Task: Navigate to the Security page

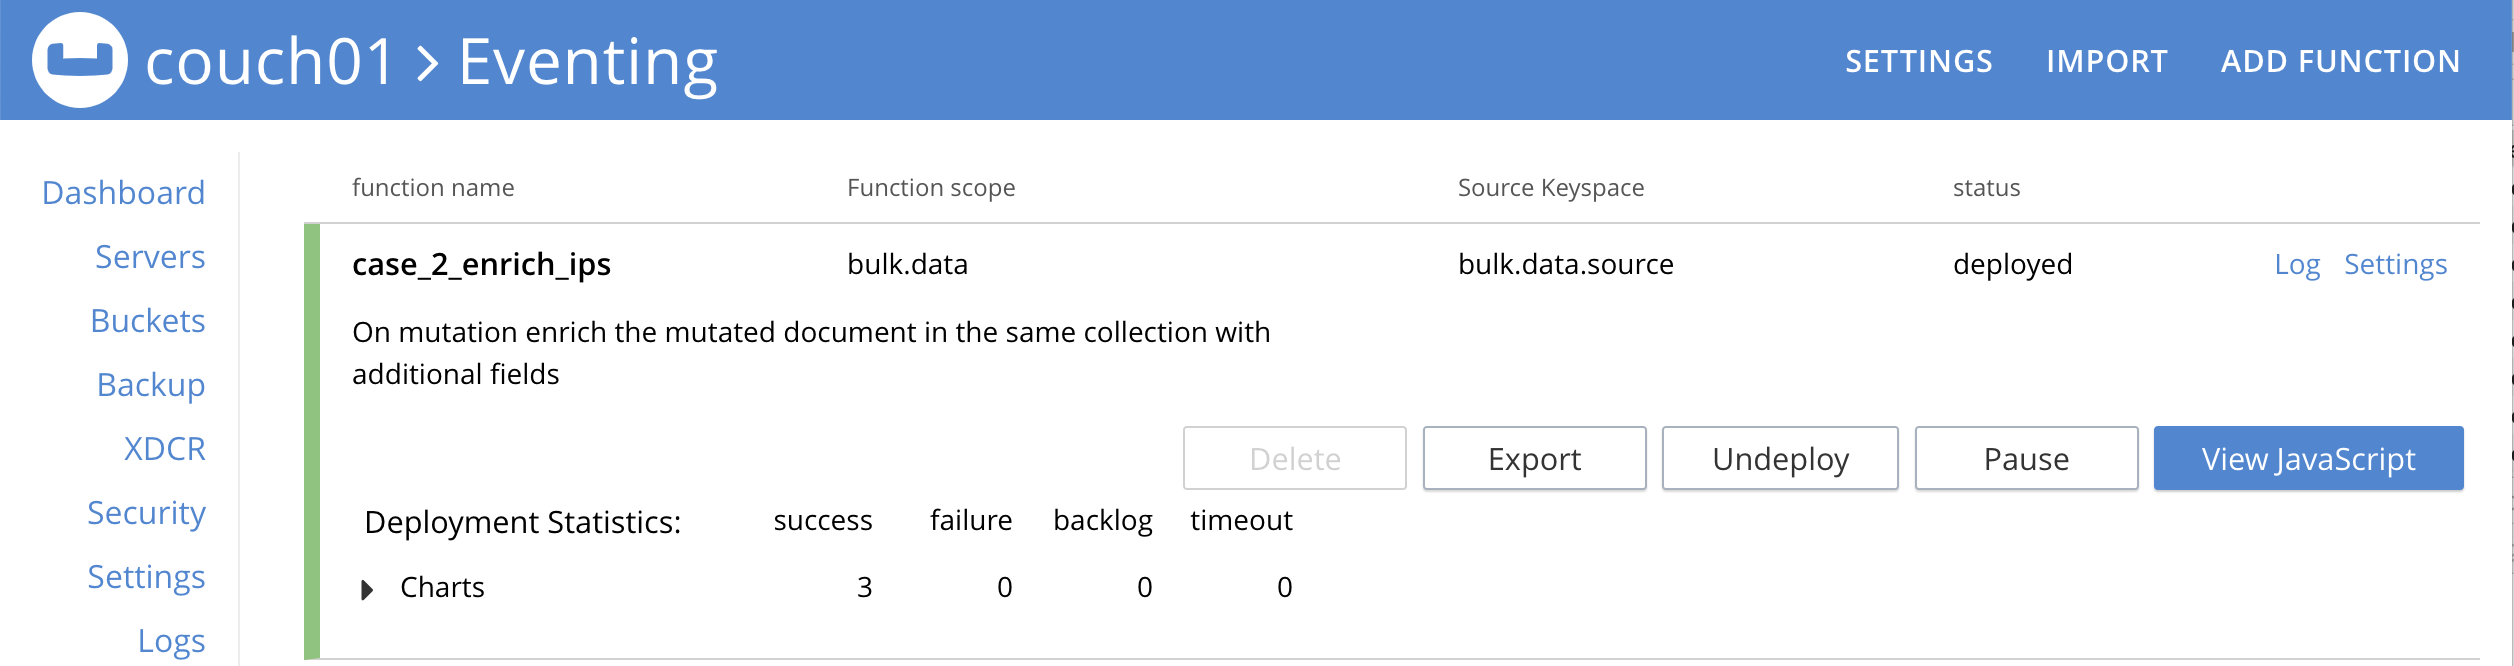Action: [146, 513]
